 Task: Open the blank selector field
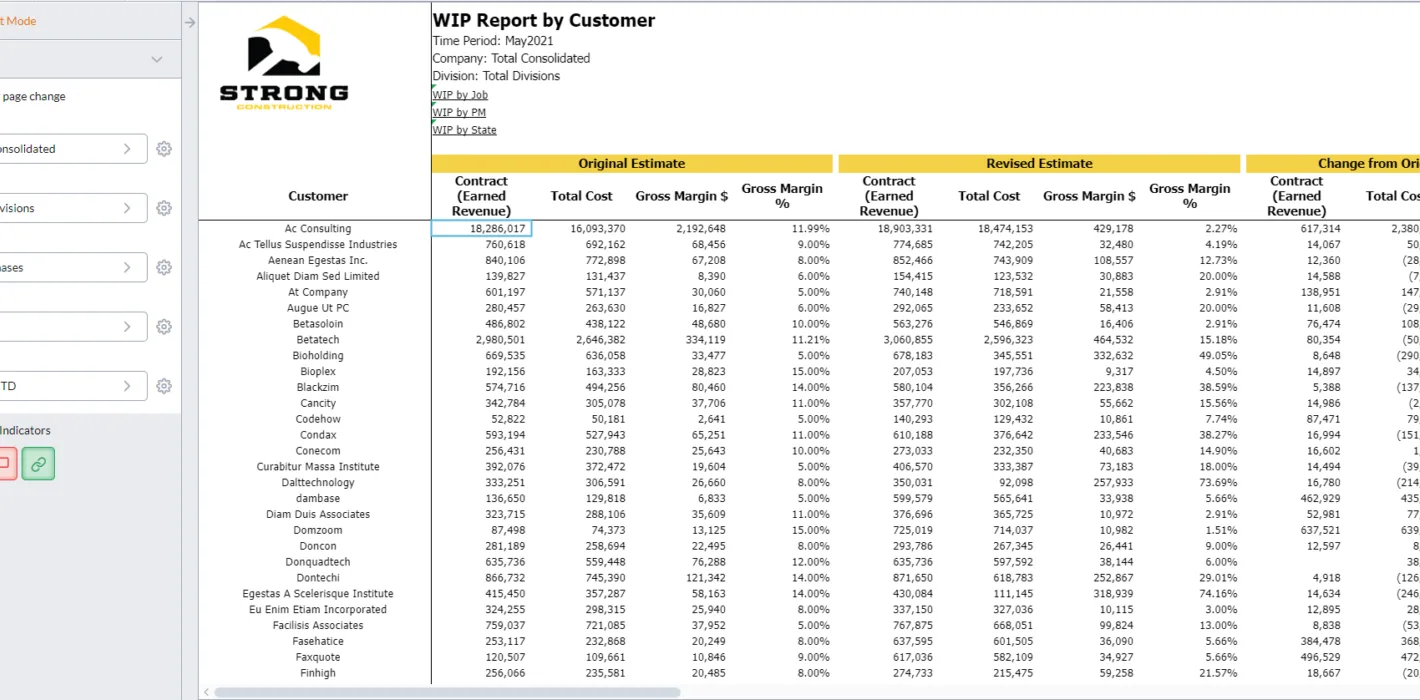(x=72, y=327)
